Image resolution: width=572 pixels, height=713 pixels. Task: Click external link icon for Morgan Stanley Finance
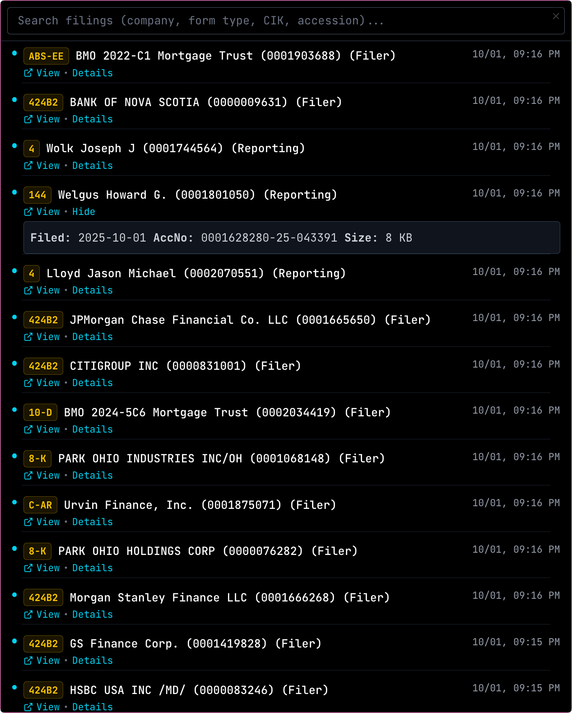(28, 614)
